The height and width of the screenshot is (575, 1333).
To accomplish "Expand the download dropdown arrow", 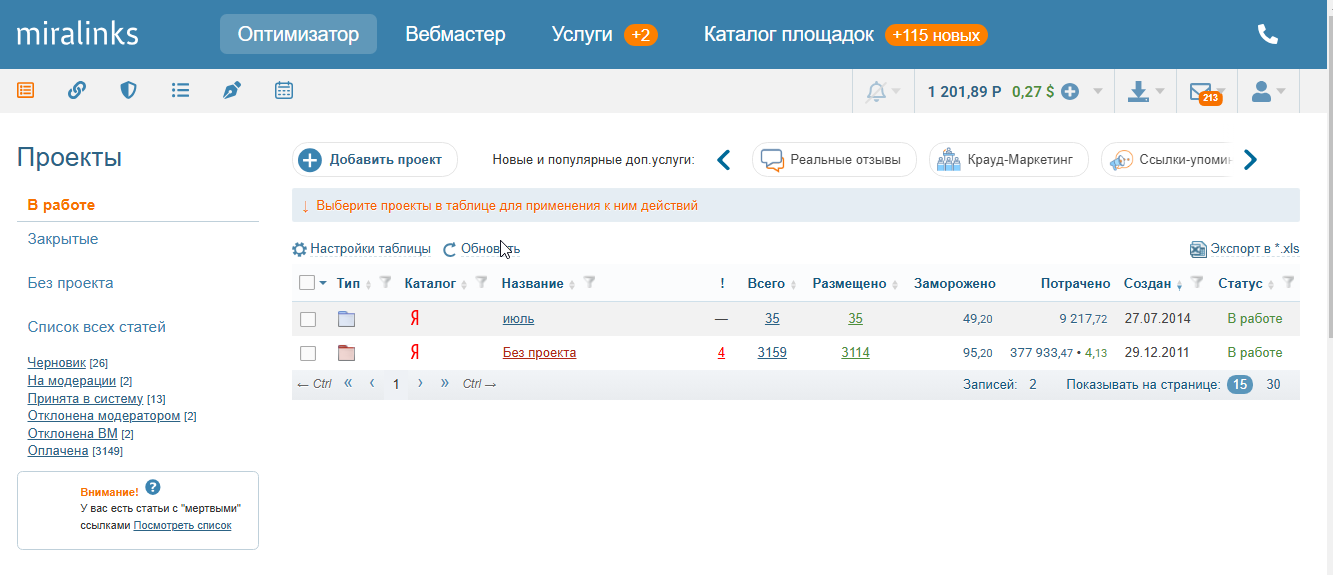I will point(1160,91).
